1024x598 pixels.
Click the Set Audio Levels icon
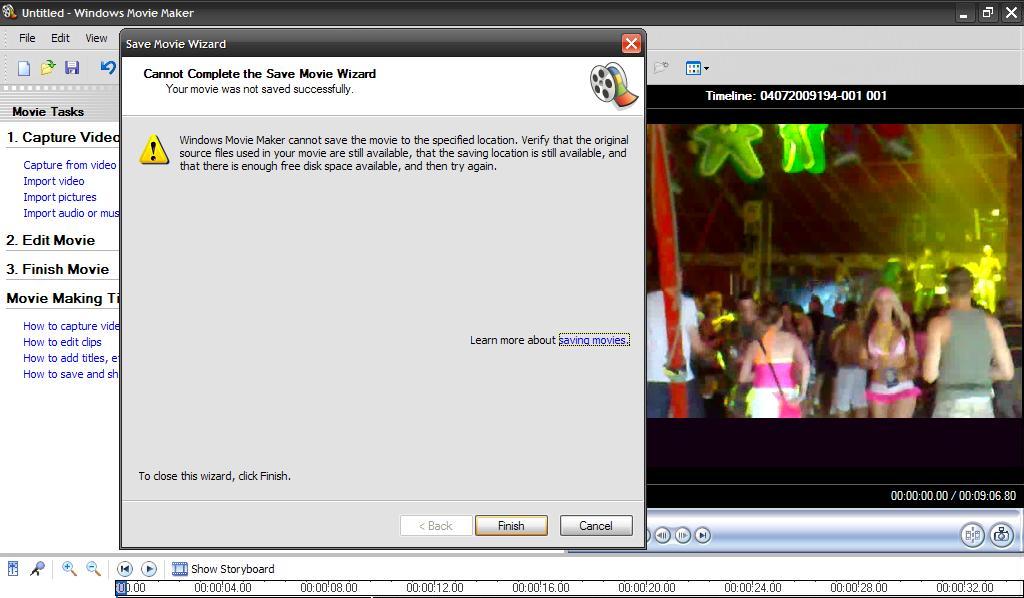12,569
